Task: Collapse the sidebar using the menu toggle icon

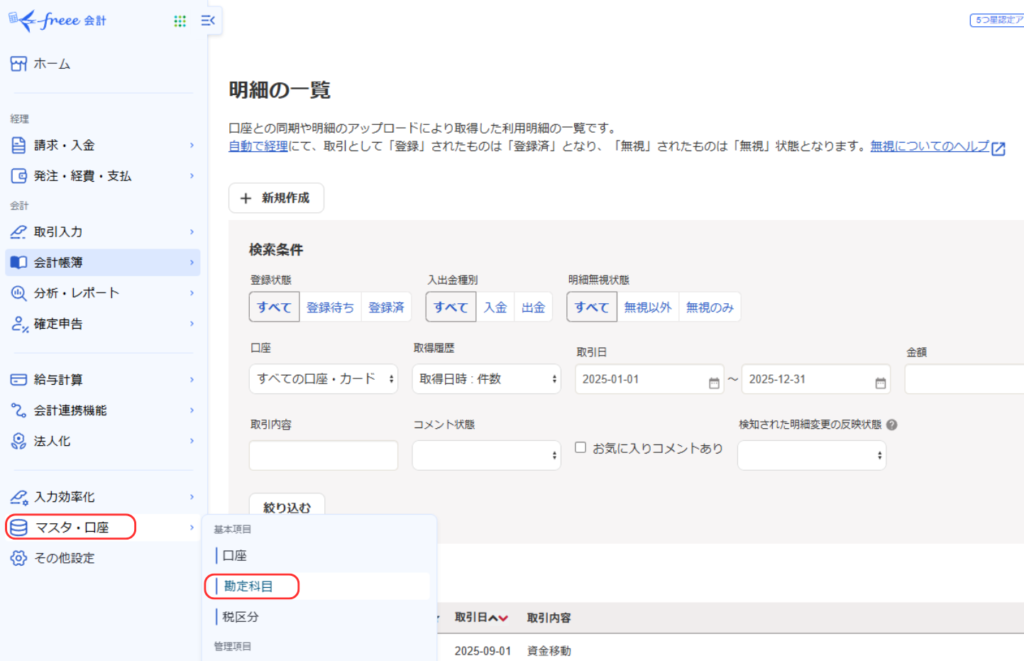Action: click(208, 21)
